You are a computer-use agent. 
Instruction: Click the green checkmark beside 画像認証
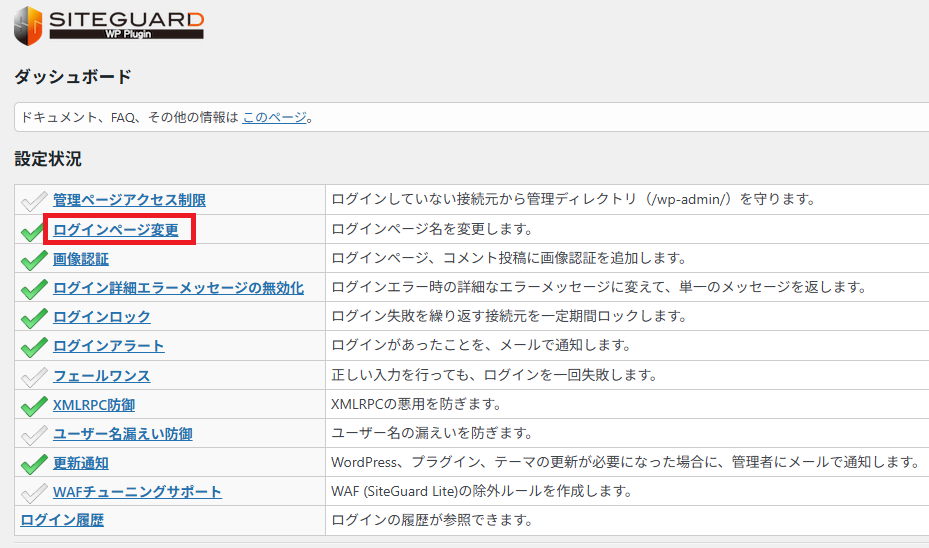click(x=34, y=260)
